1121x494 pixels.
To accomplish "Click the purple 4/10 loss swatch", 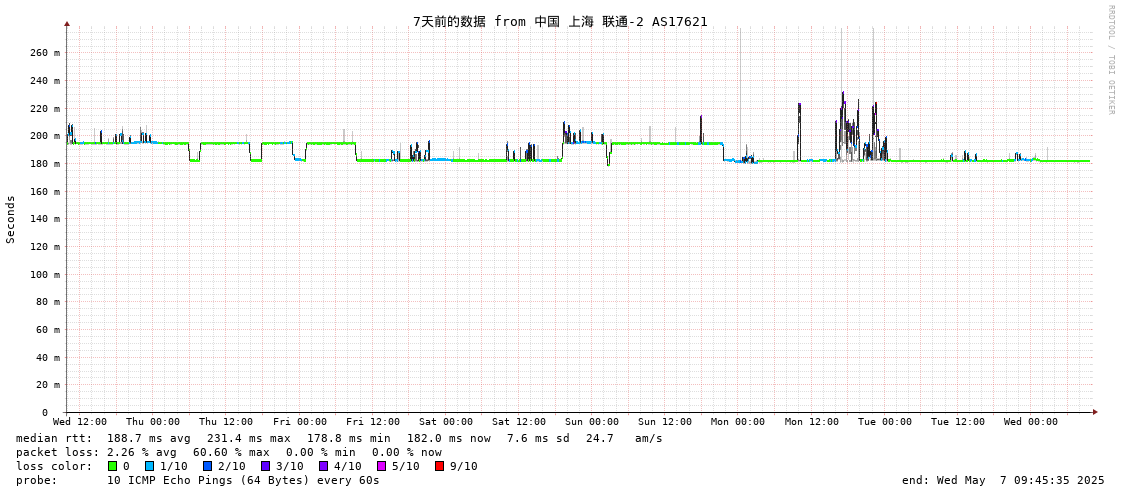I will coord(324,466).
